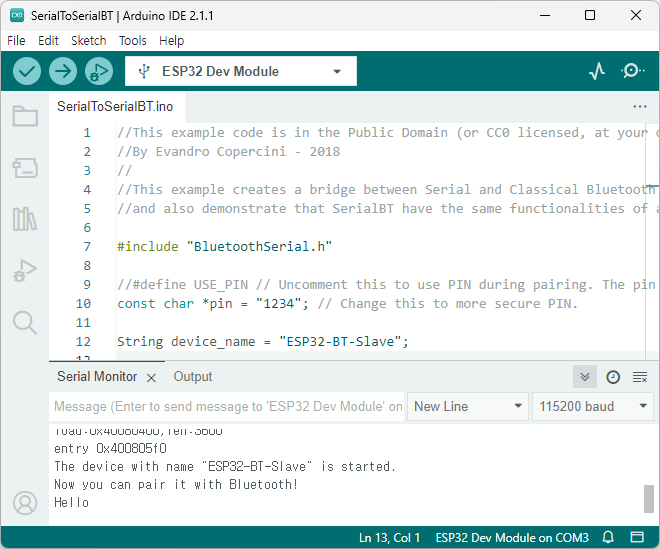Image resolution: width=660 pixels, height=549 pixels.
Task: Toggle autoscroll in Serial Monitor
Action: pos(585,376)
